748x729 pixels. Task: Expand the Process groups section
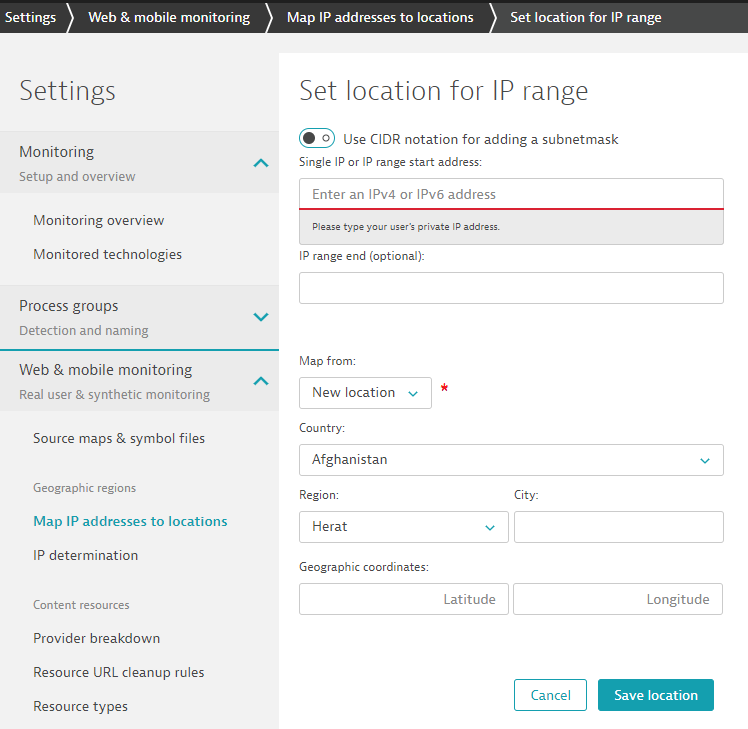pyautogui.click(x=260, y=317)
